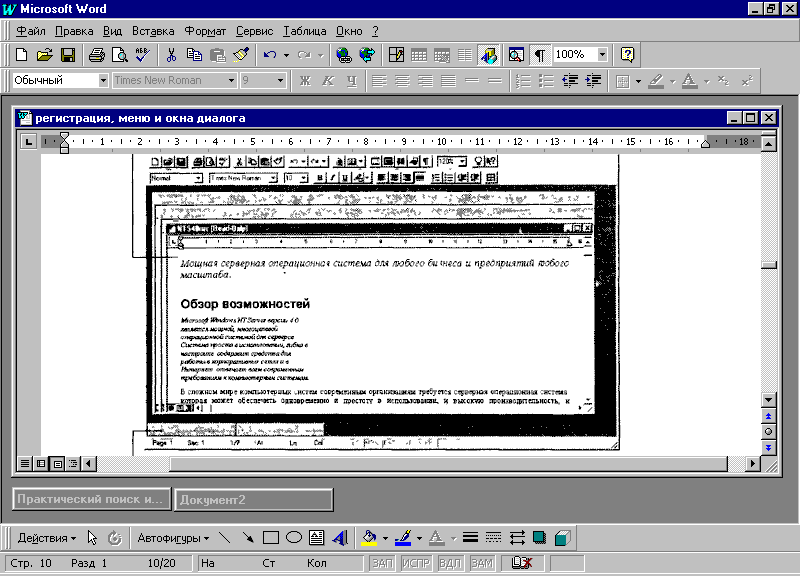Apply the highlighter pen color

pyautogui.click(x=656, y=81)
